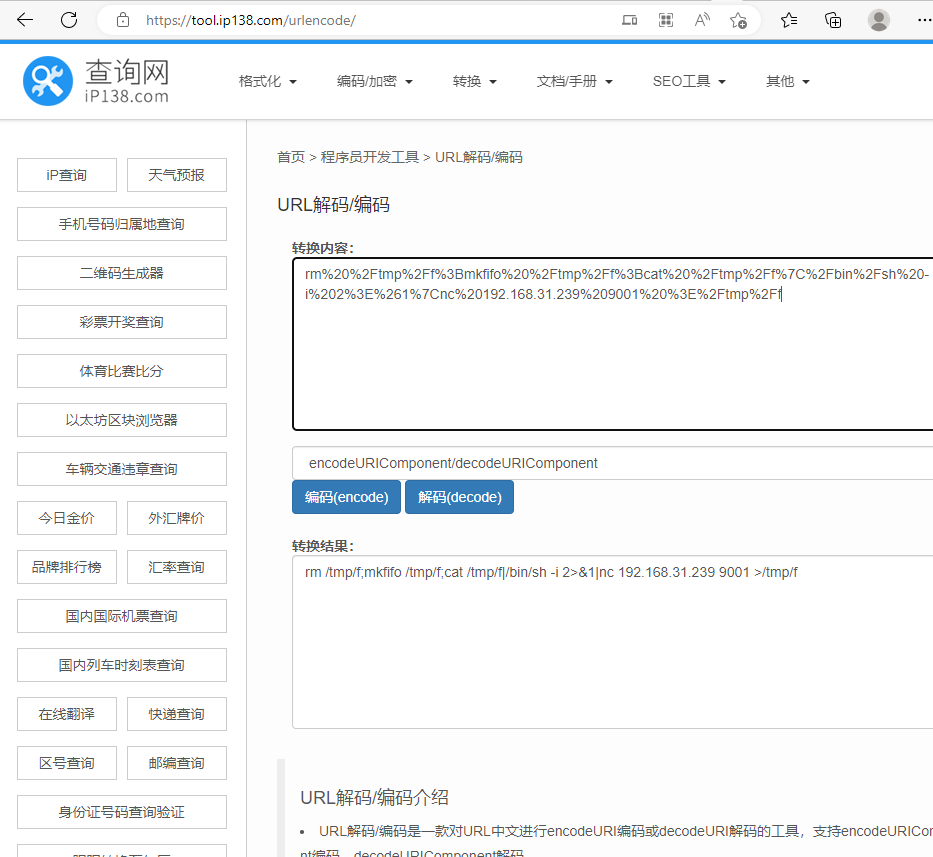Click the URL解码/编码 breadcrumb text
Screen dimensions: 933x857
click(x=479, y=157)
